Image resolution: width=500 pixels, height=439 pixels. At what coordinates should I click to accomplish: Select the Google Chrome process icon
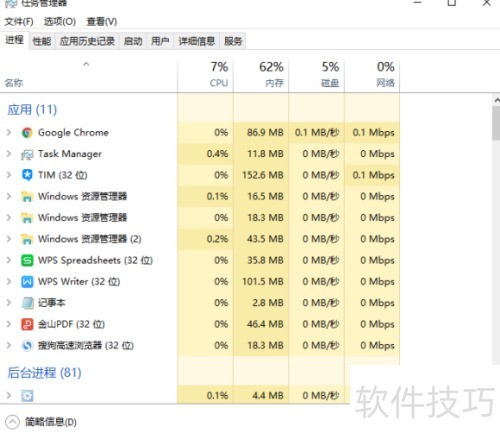[27, 133]
